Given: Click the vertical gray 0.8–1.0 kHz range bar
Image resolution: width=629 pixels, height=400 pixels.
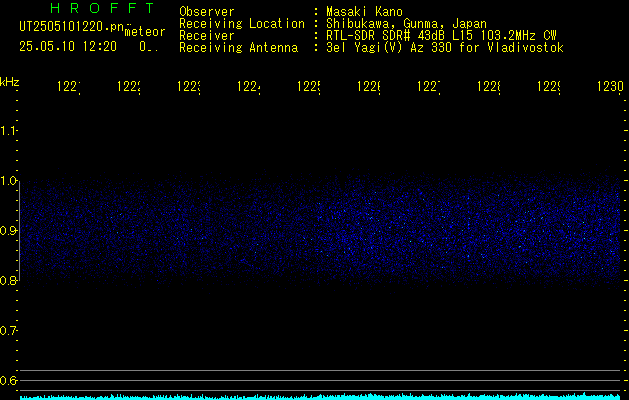Looking at the screenshot, I should coord(19,231).
